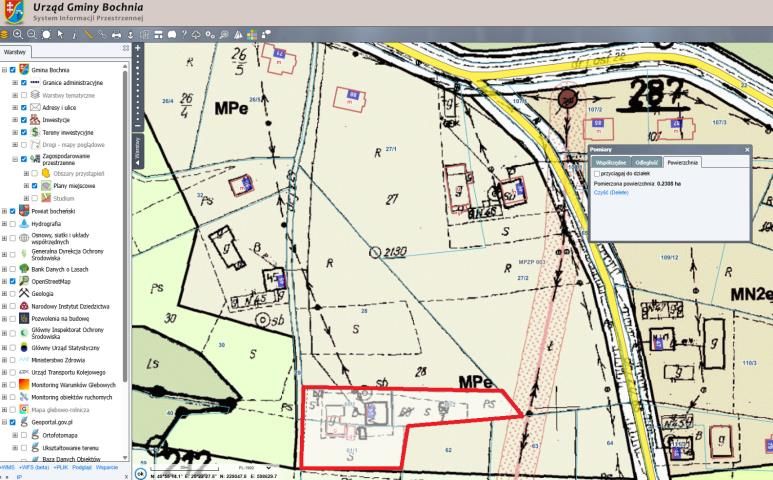The image size is (773, 480).
Task: Enable the Warstwy tematyczne layer checkbox
Action: [x=24, y=95]
